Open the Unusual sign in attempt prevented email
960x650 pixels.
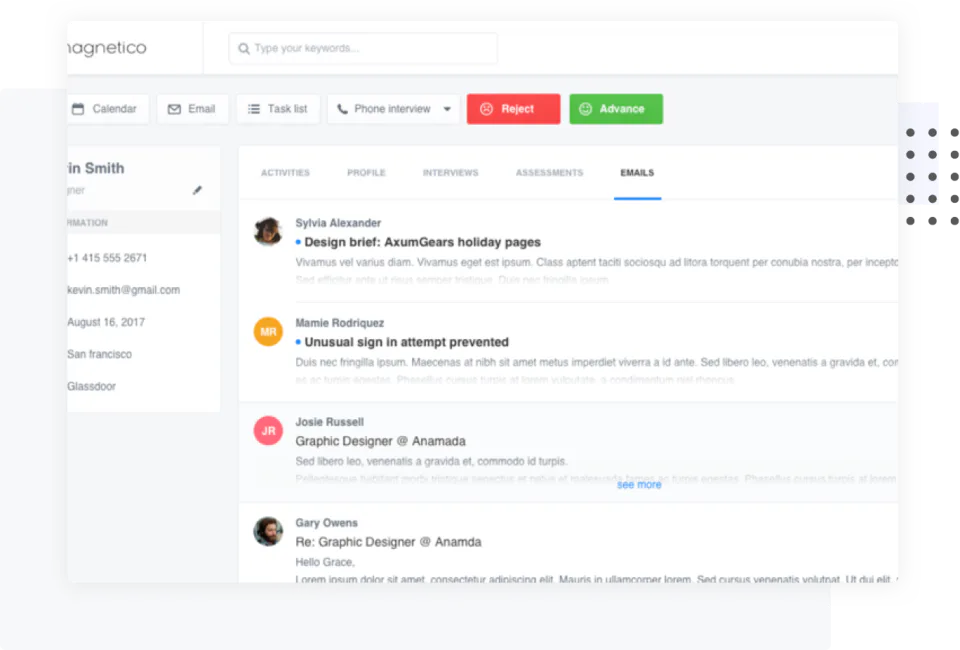(407, 342)
